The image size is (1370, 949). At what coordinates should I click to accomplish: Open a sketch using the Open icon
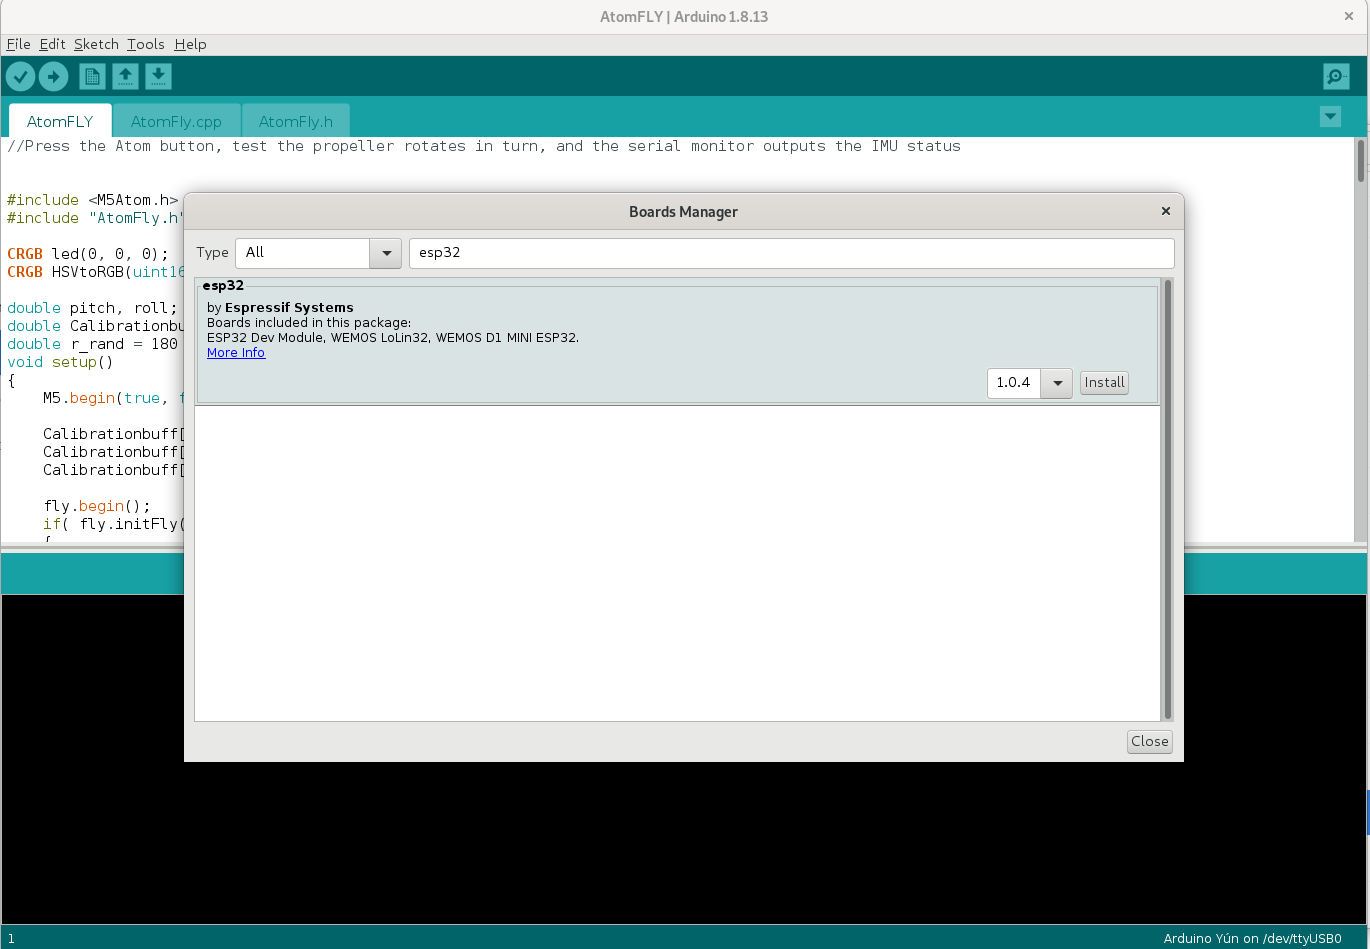coord(125,76)
